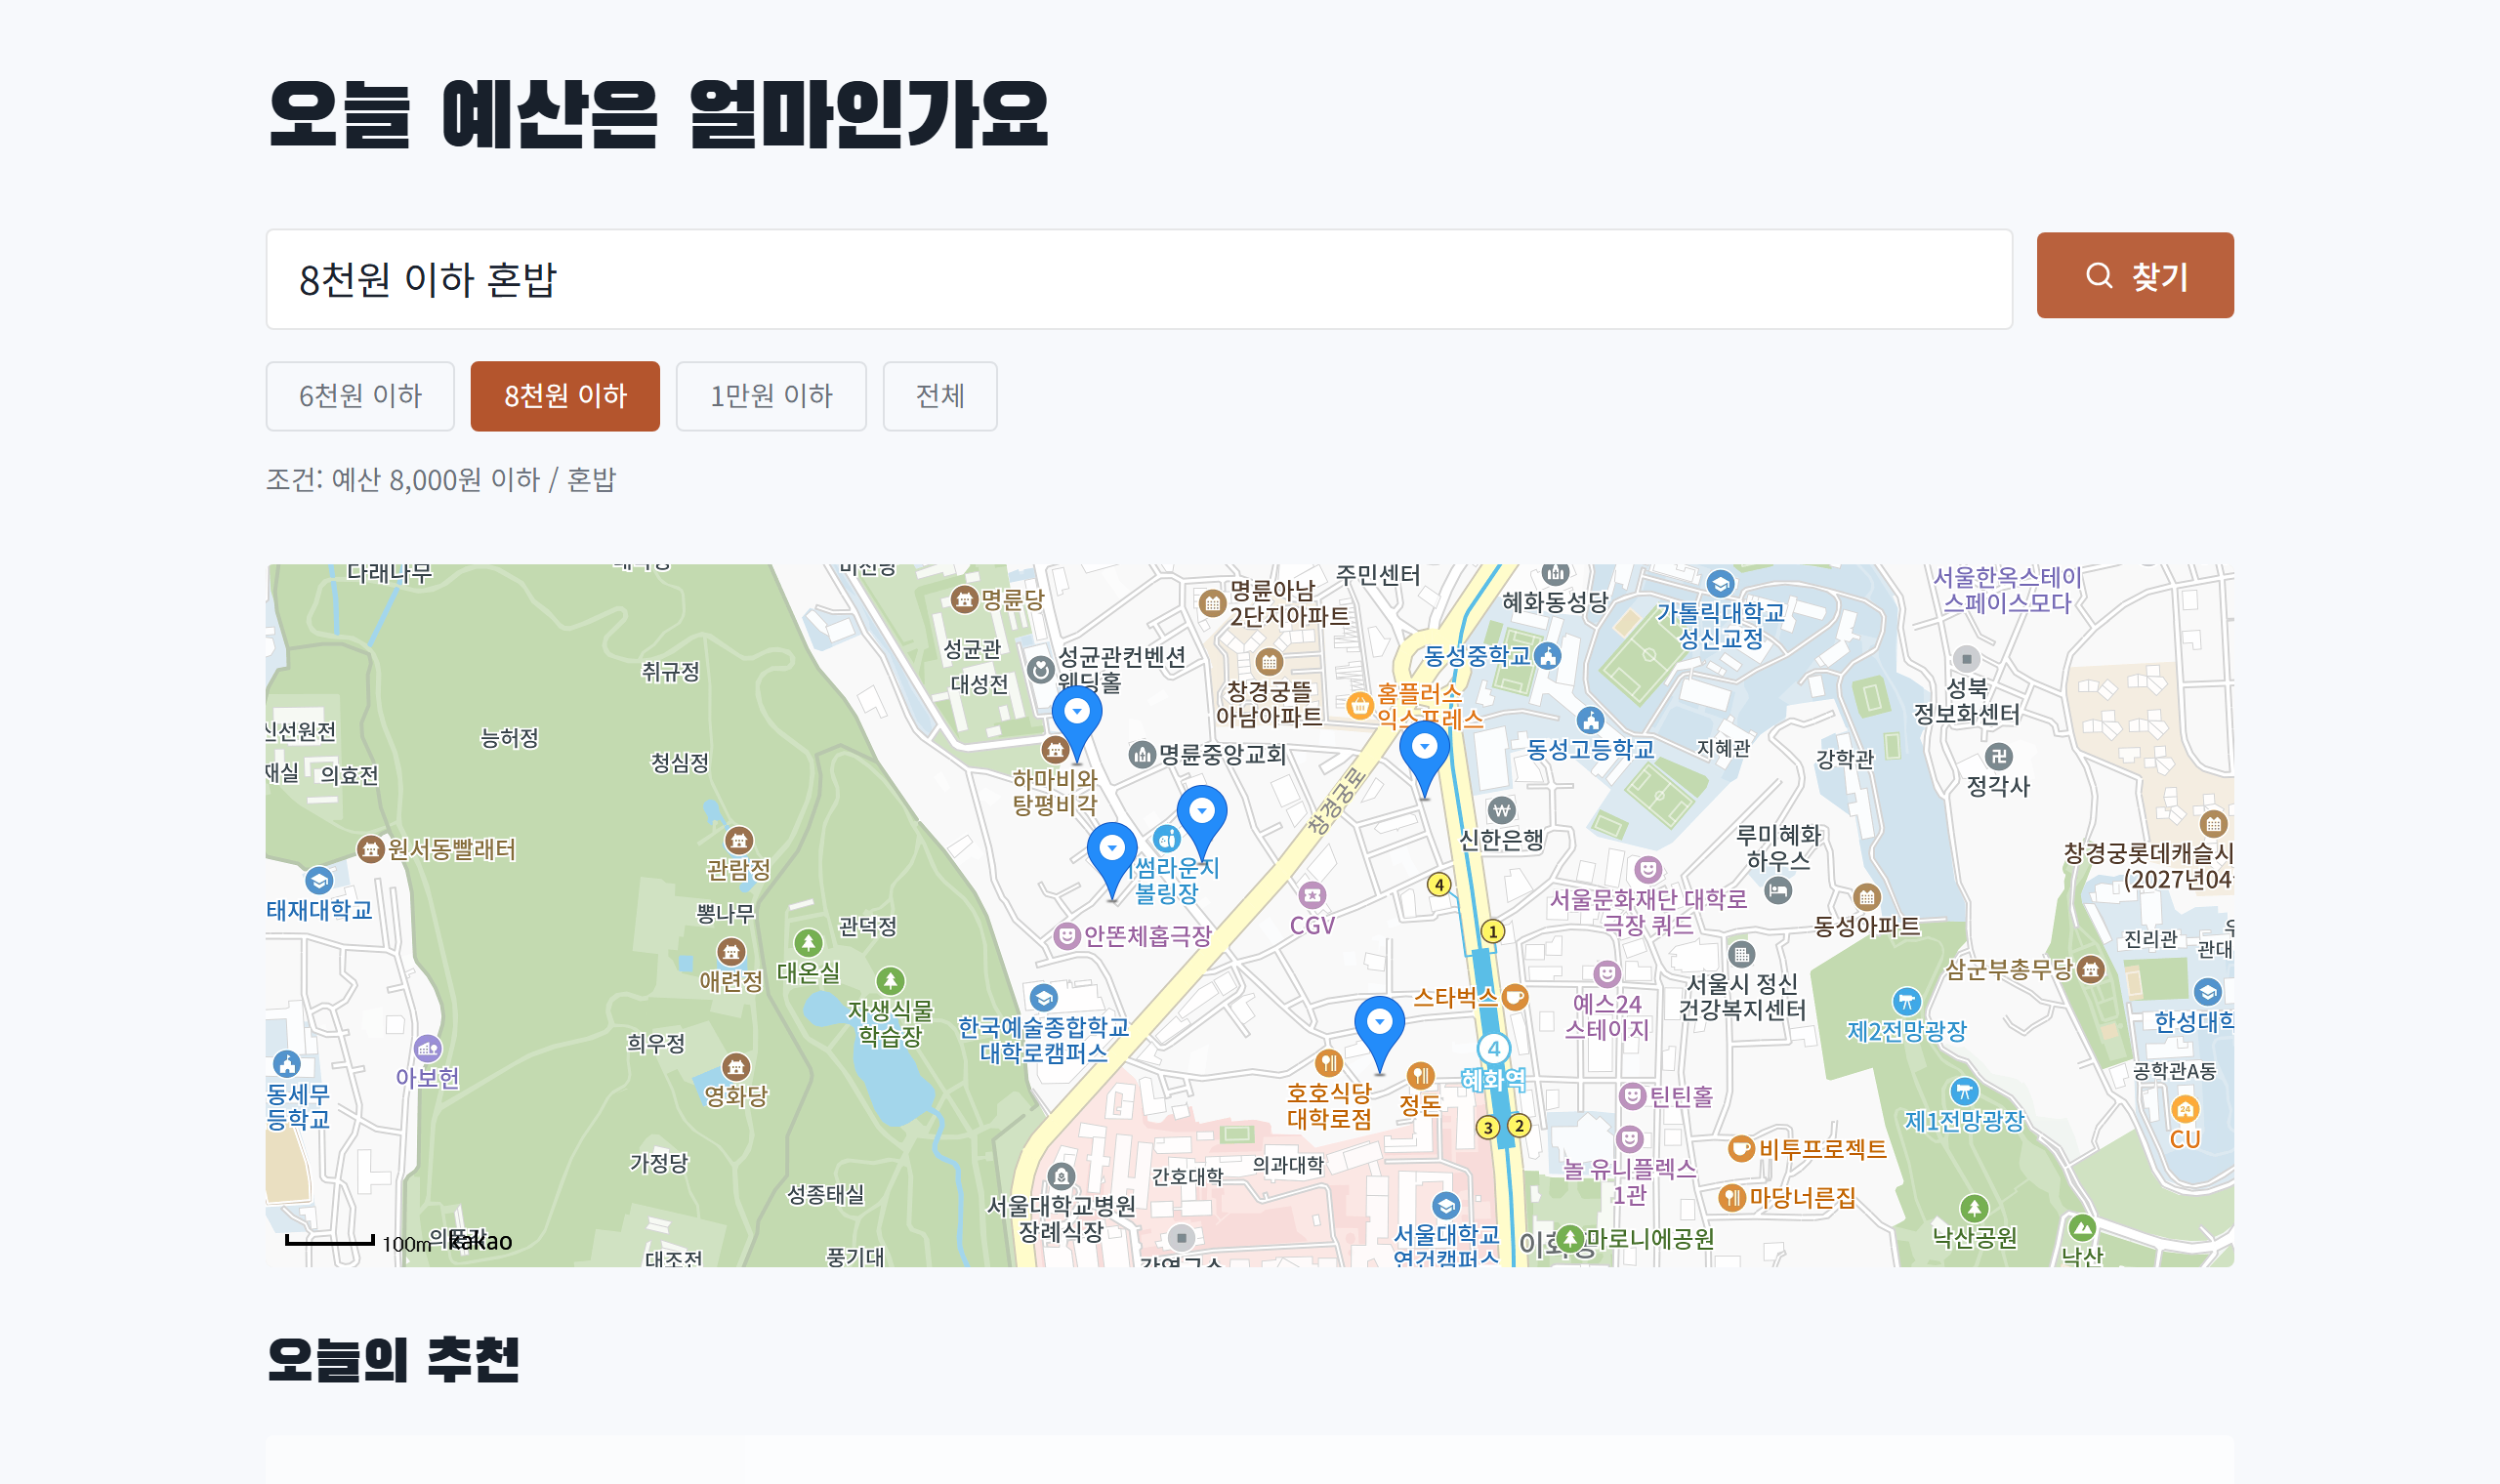2500x1484 pixels.
Task: Click the 신한은행 bank icon
Action: click(1501, 810)
